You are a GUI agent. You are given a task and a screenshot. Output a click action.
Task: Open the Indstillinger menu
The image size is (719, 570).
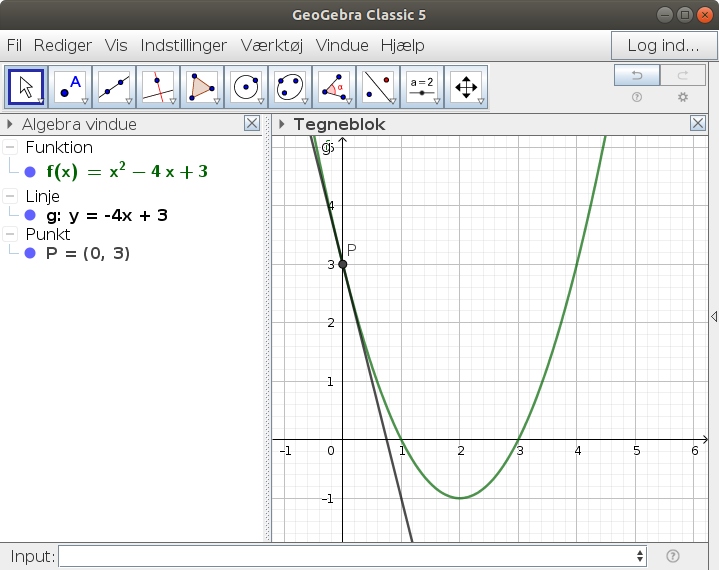tap(183, 45)
